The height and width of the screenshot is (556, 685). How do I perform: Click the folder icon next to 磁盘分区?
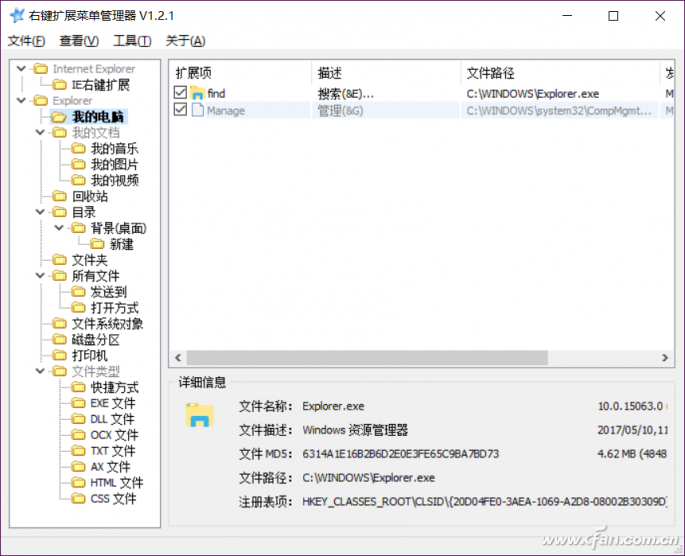[x=60, y=340]
